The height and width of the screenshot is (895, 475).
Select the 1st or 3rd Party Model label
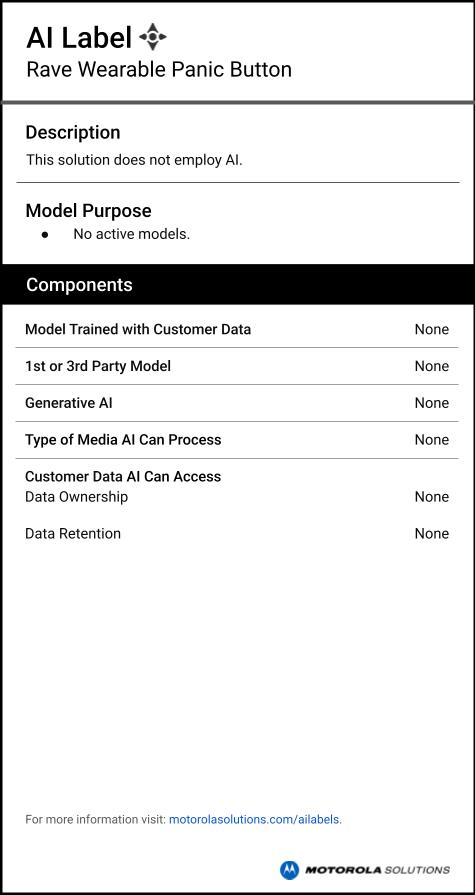(98, 366)
